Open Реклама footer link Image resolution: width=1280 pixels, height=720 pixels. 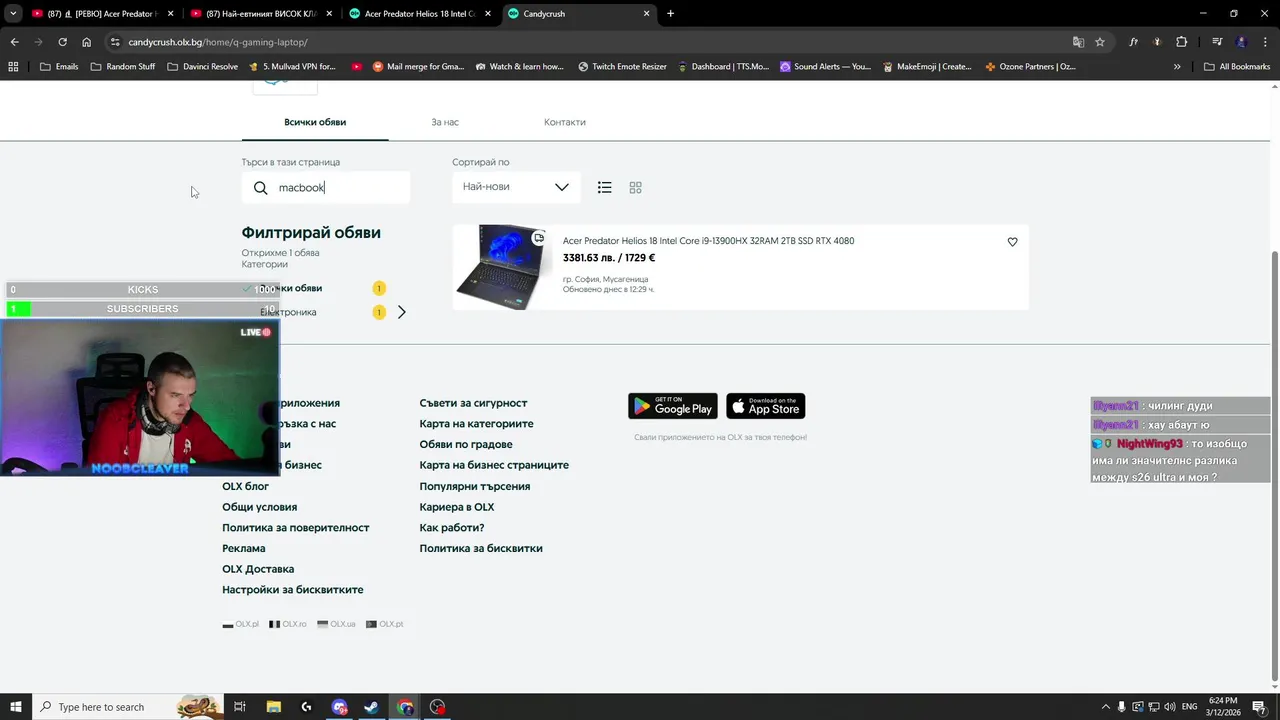tap(243, 548)
